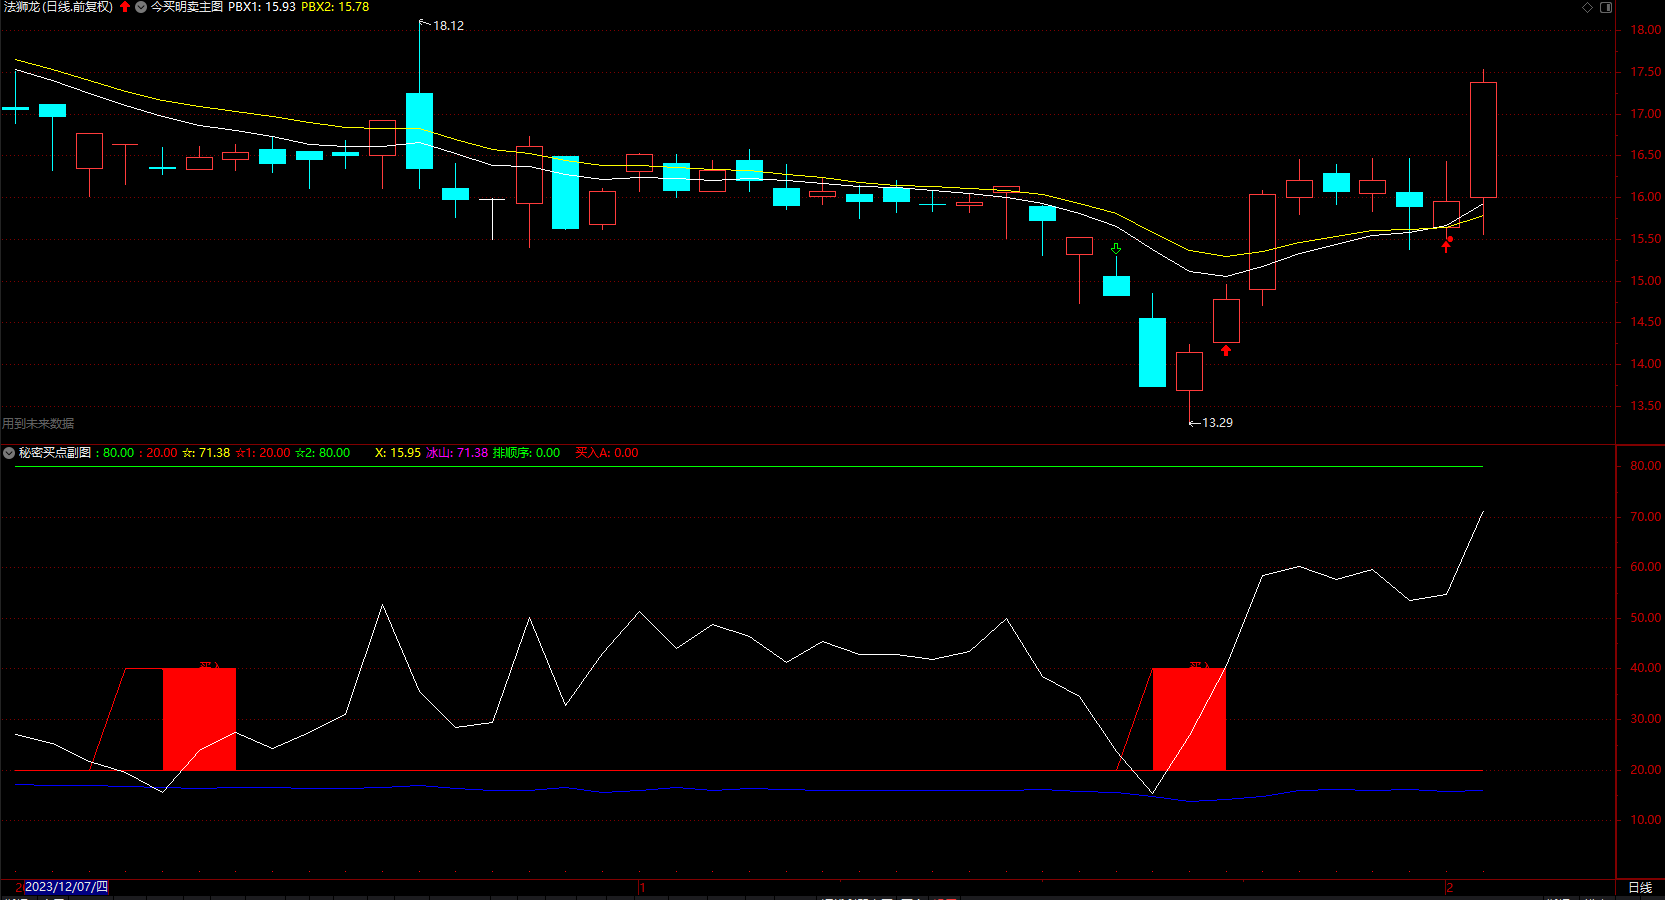Click the 13.50 price axis label
1665x900 pixels.
point(1646,406)
